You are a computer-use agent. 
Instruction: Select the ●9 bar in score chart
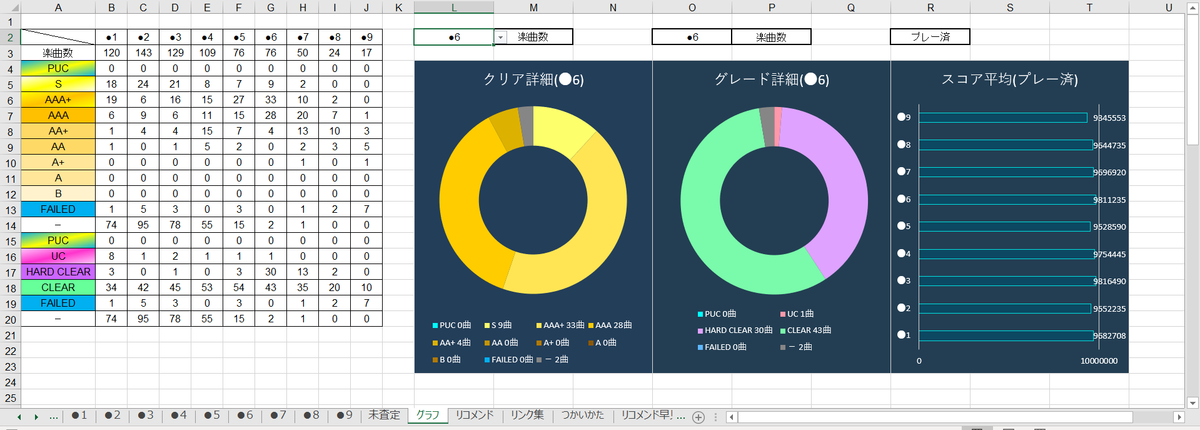tap(1003, 117)
